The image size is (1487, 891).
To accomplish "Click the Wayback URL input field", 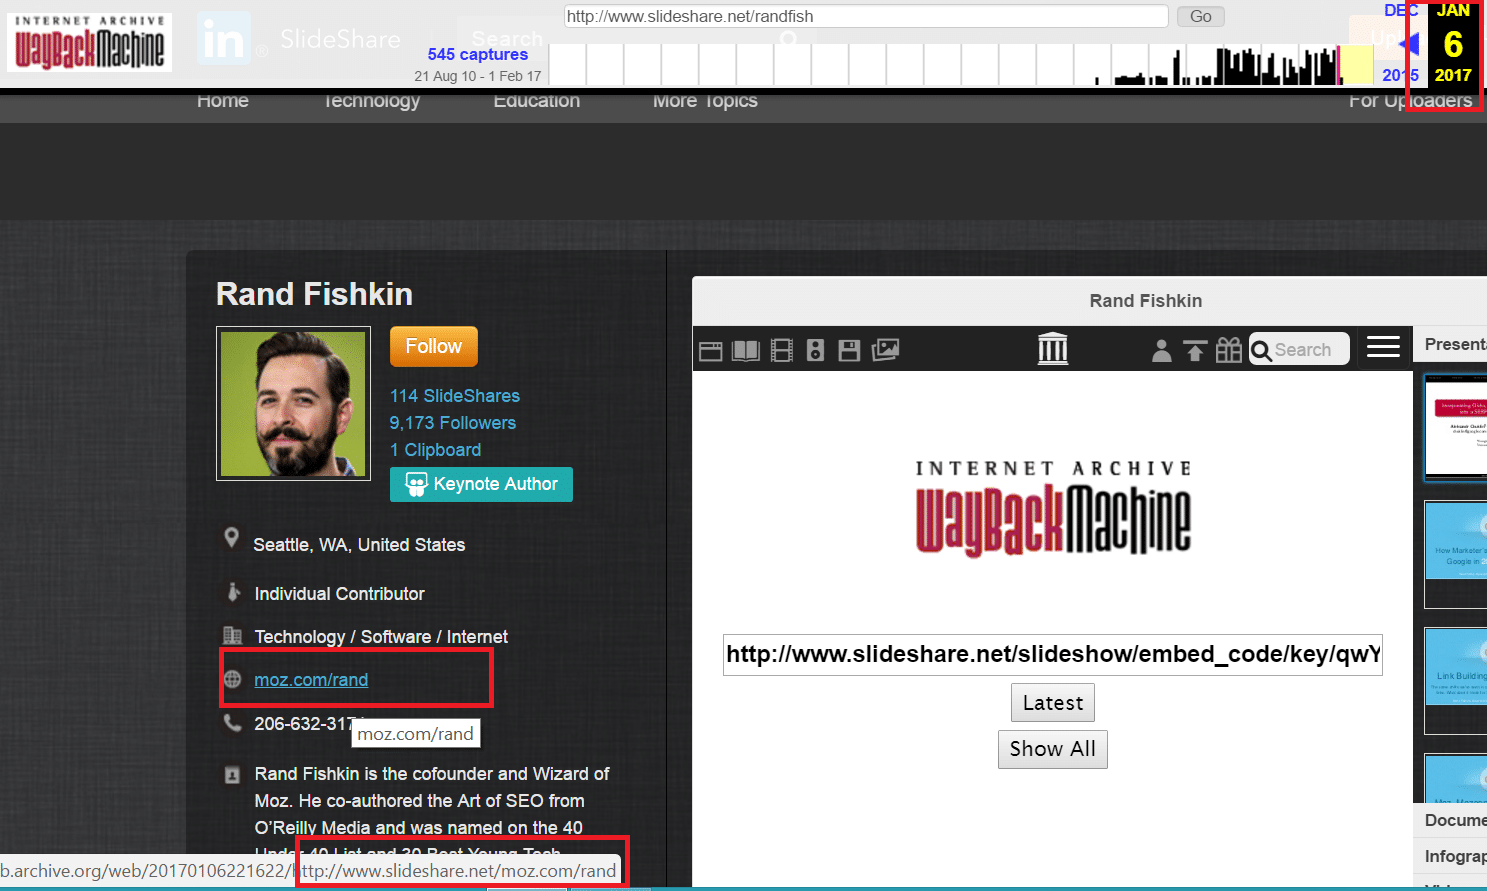I will (x=866, y=16).
